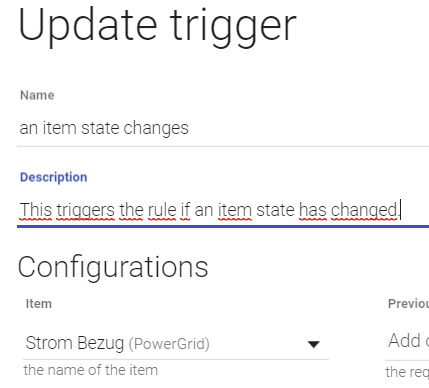
Task: Open the Item dropdown arrow
Action: 313,344
